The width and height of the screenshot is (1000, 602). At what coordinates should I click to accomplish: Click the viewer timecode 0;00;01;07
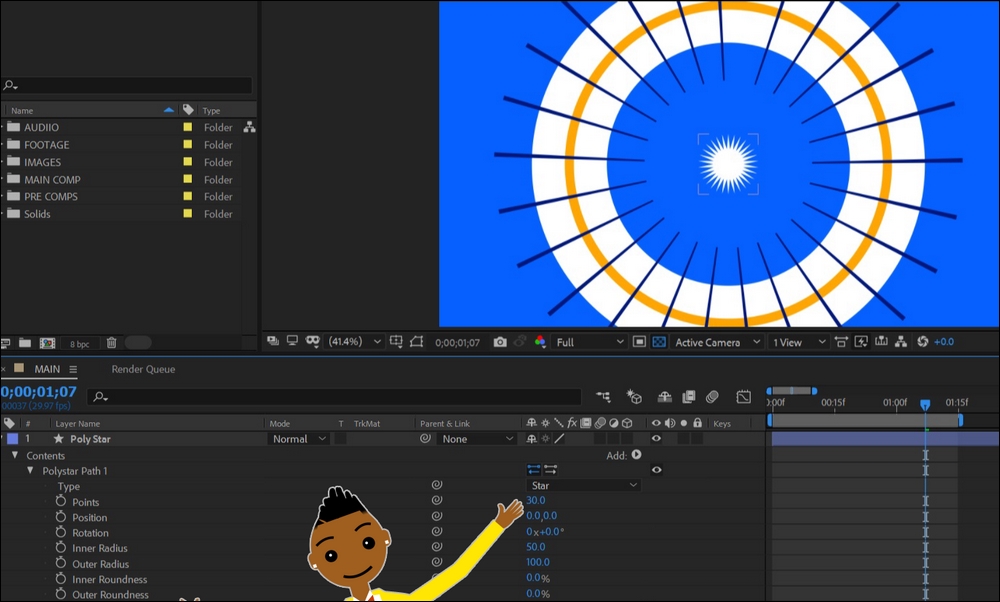click(457, 342)
